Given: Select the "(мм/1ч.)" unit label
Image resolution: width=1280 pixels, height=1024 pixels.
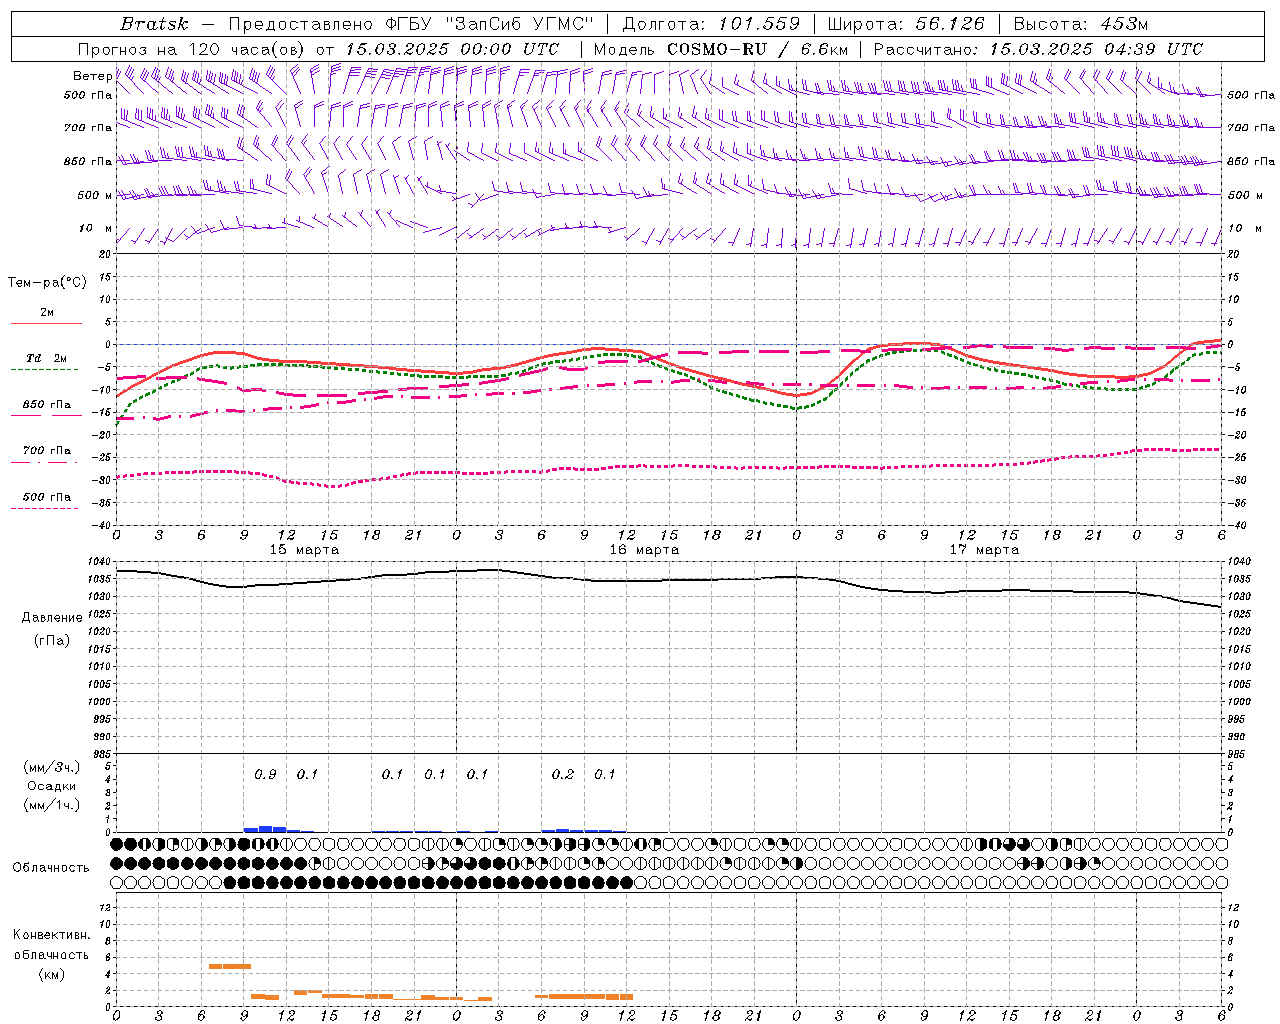Looking at the screenshot, I should coord(52,805).
